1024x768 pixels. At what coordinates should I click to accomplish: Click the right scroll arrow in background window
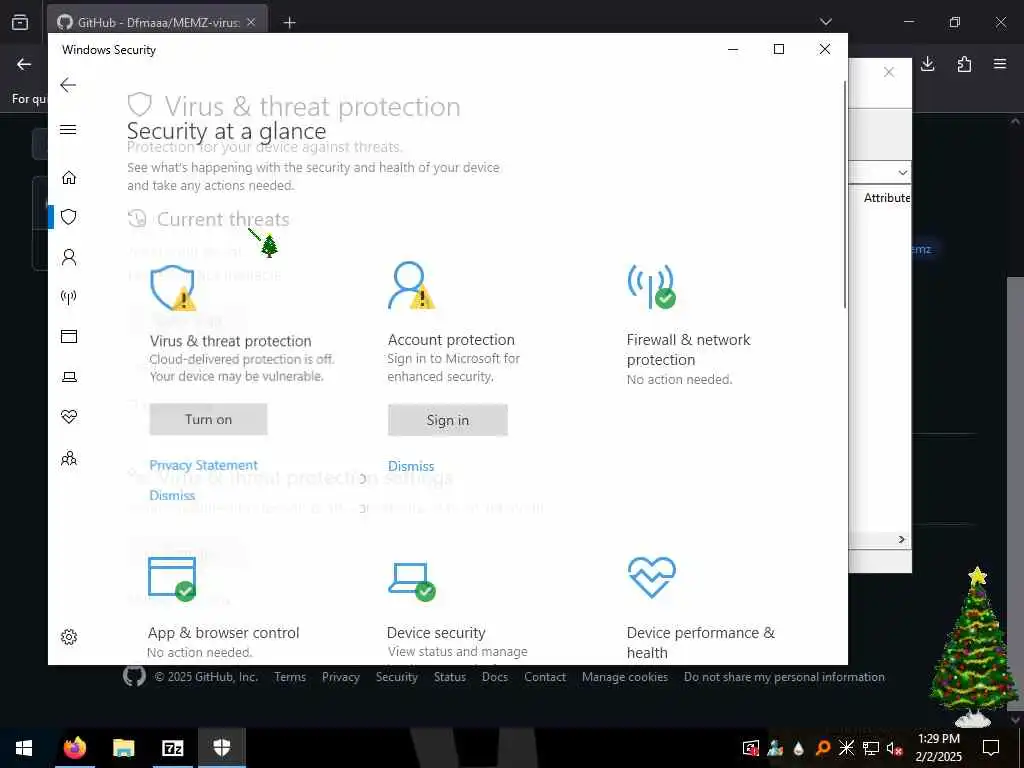pos(902,539)
